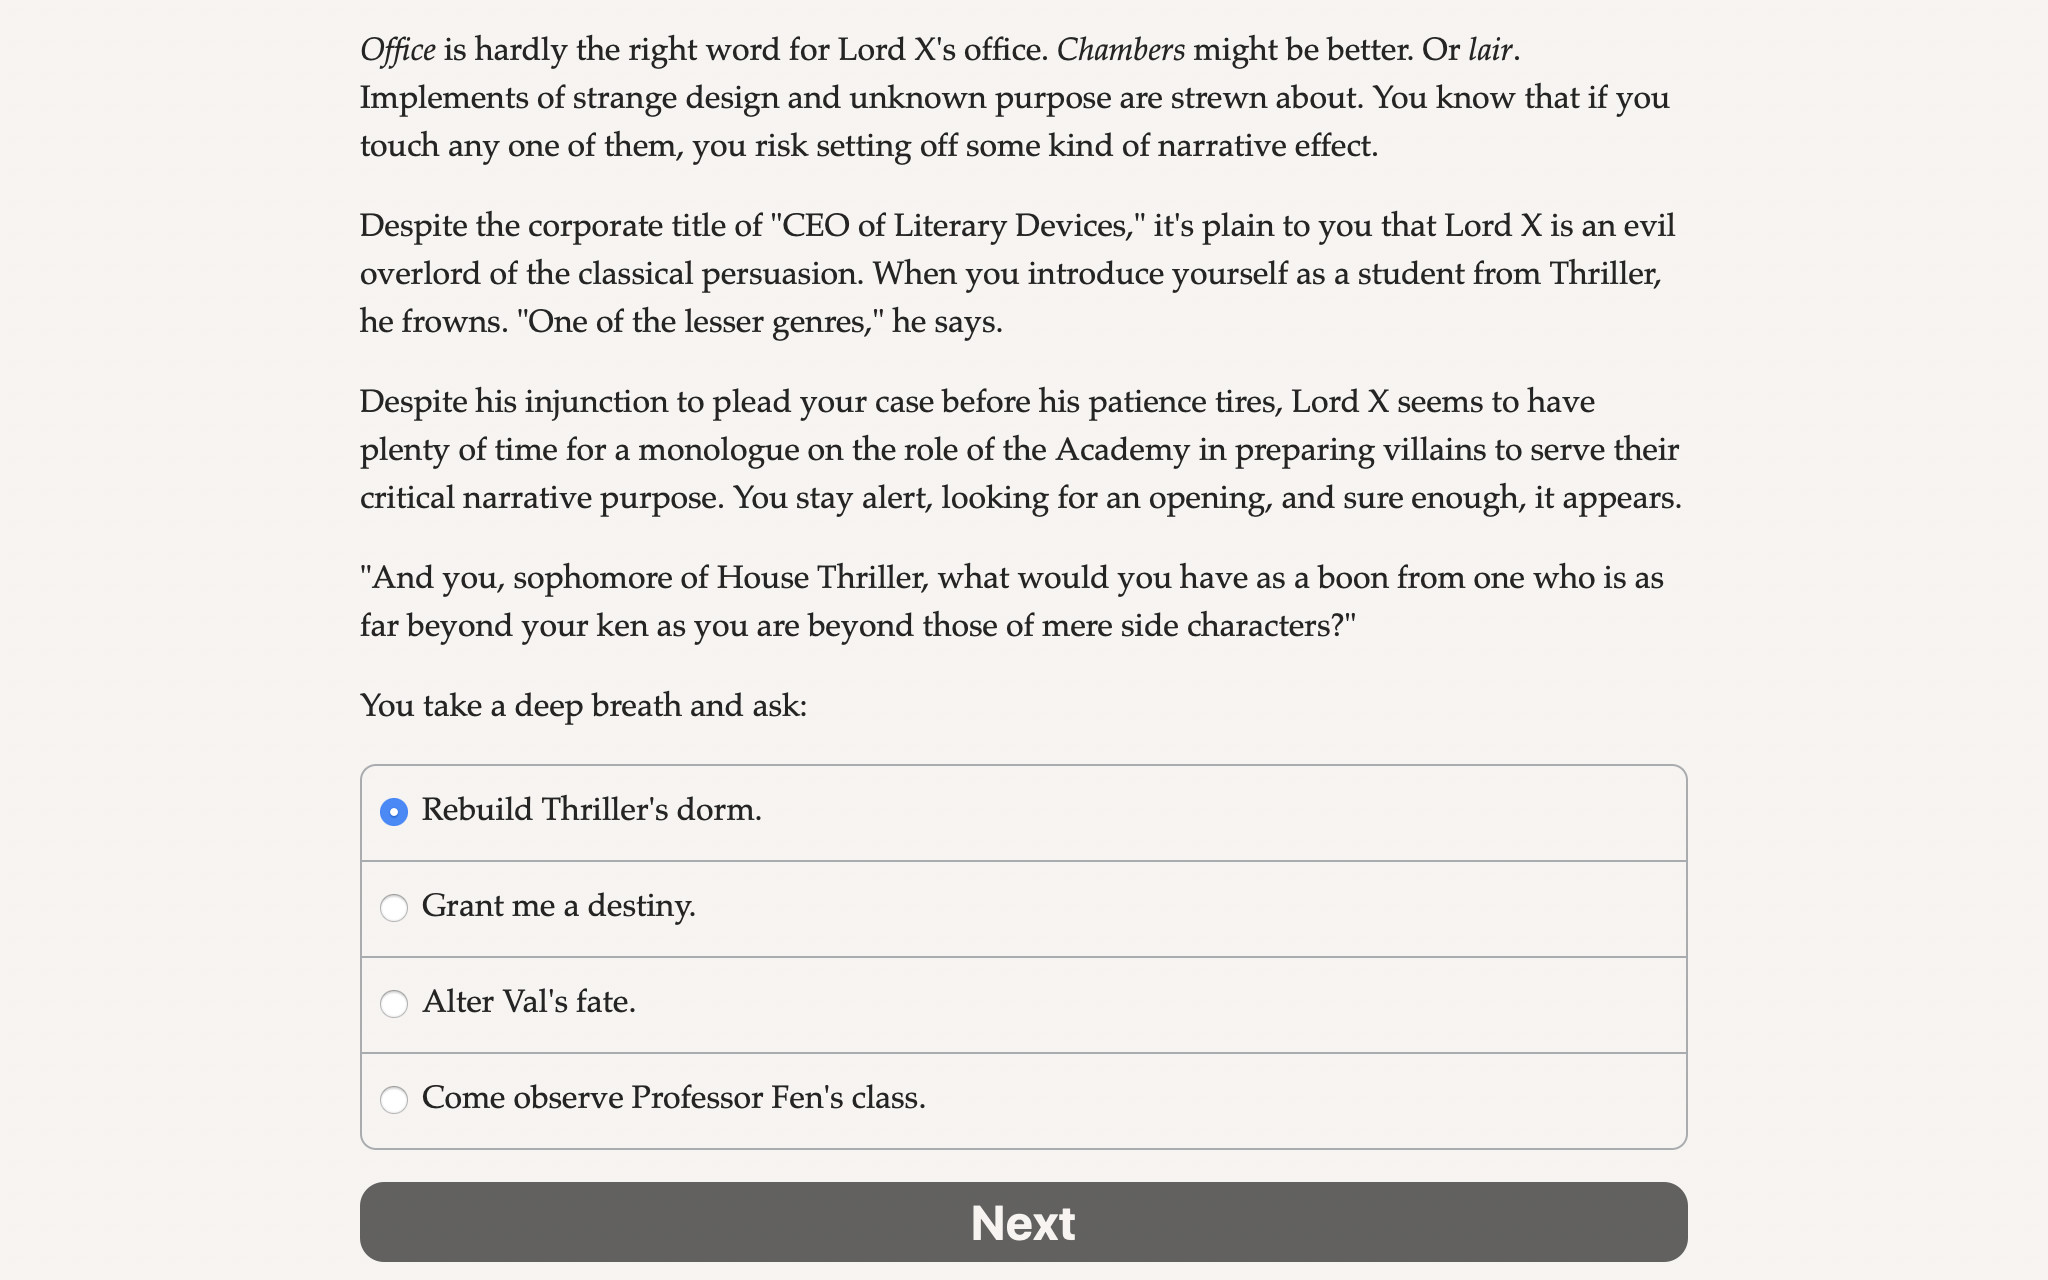Image resolution: width=2048 pixels, height=1280 pixels.
Task: Click the radio circle next to "Alter Val's fate"
Action: pyautogui.click(x=395, y=1004)
